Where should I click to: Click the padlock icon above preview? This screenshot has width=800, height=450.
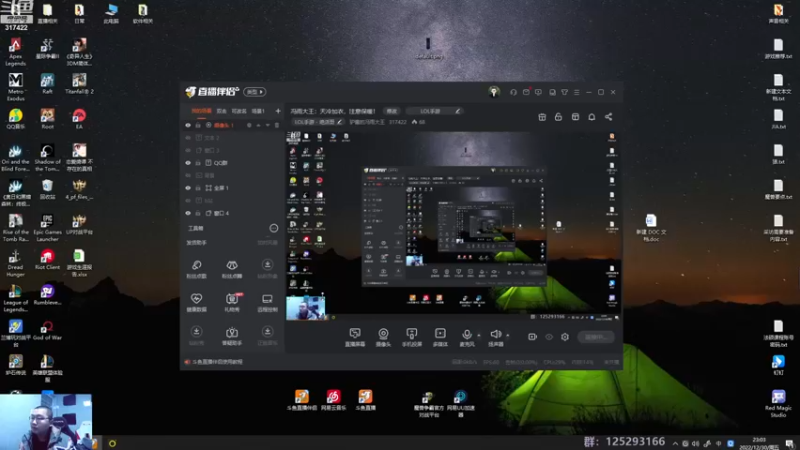tap(558, 117)
